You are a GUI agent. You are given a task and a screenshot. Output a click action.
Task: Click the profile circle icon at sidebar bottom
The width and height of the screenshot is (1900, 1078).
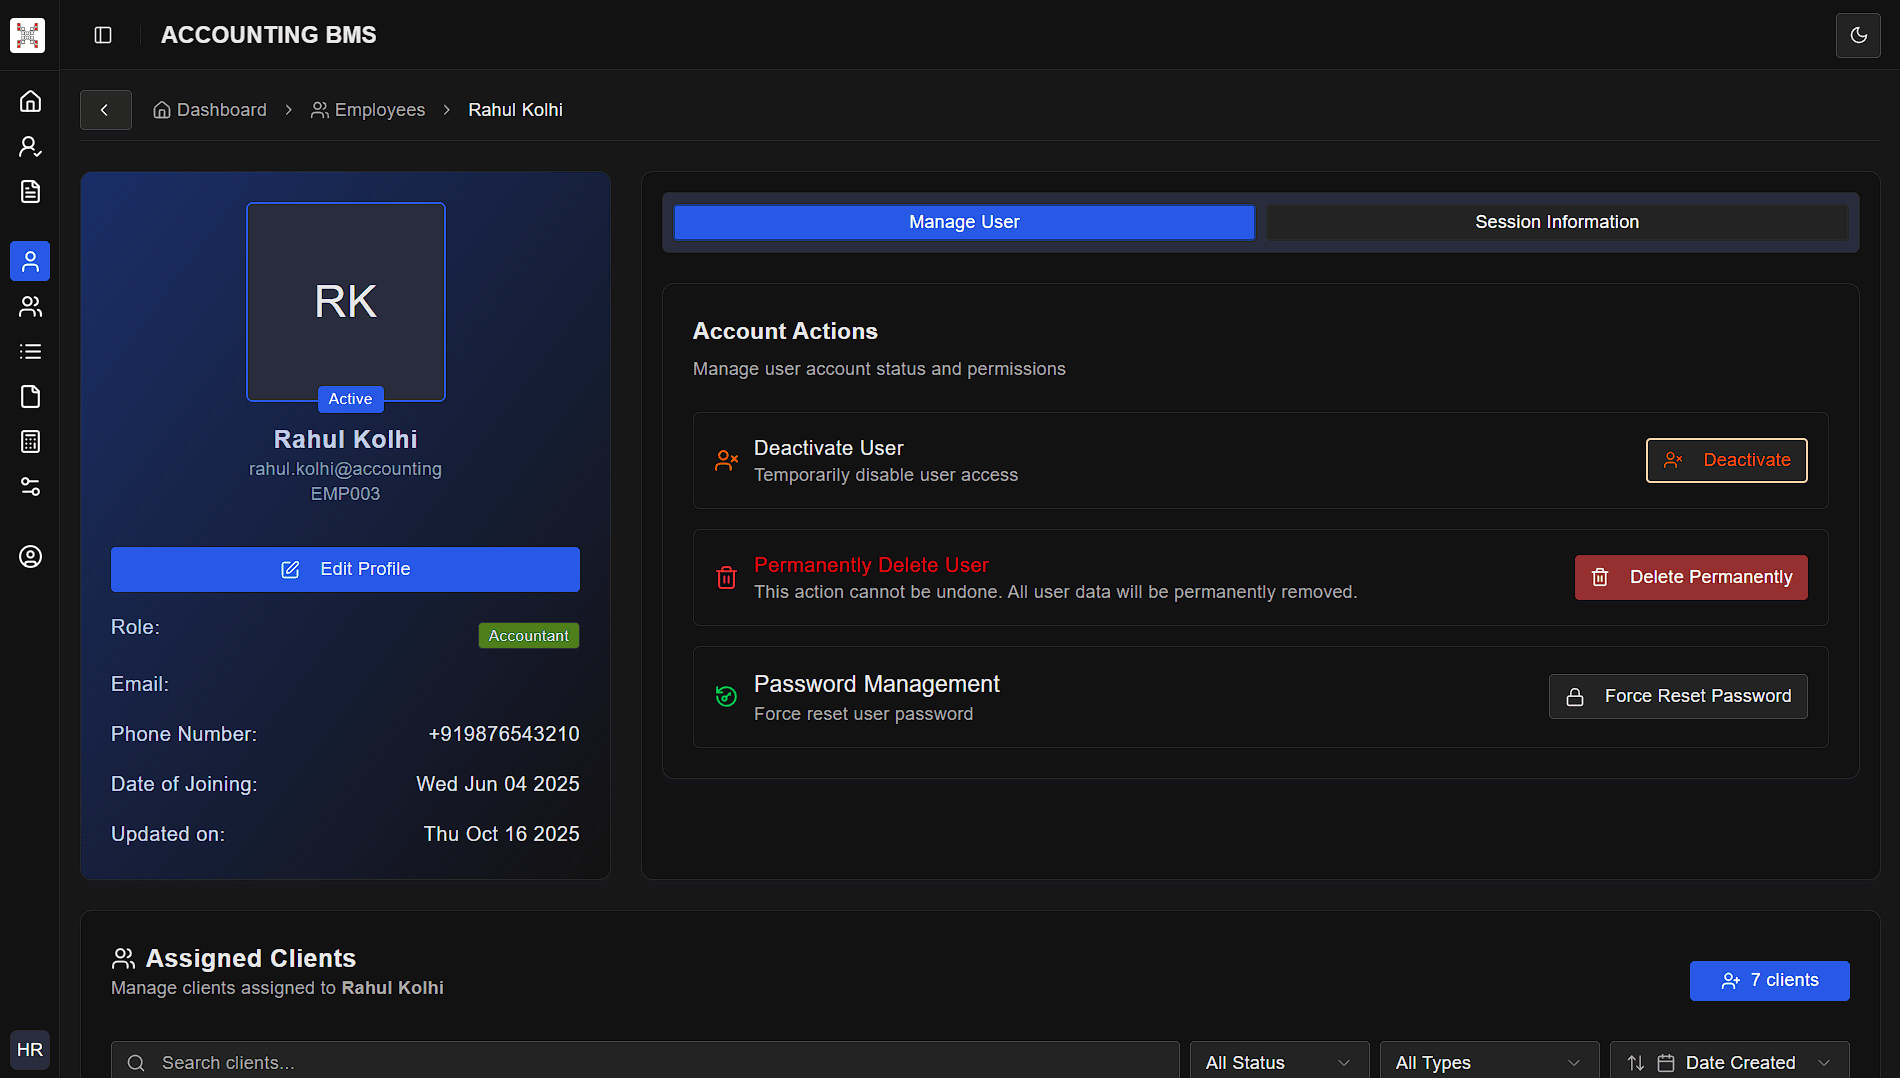[x=30, y=557]
